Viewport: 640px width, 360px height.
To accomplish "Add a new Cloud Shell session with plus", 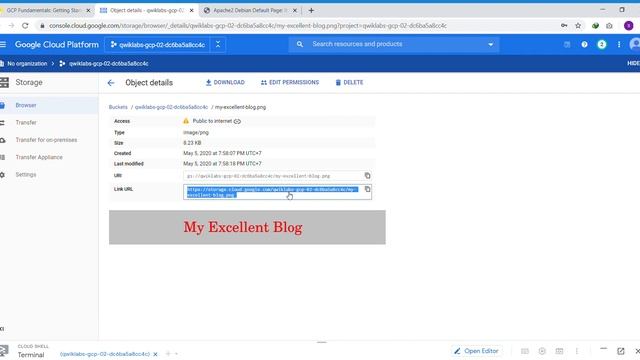I will 168,354.
